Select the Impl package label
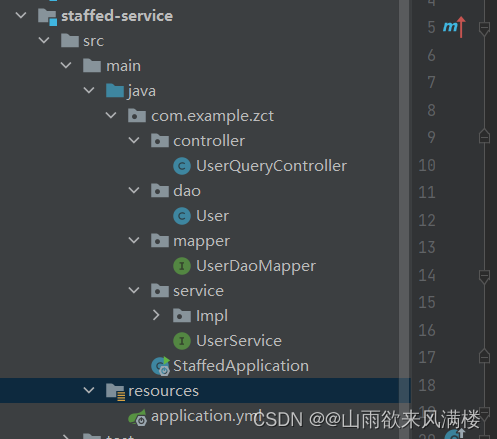The width and height of the screenshot is (497, 439). click(x=212, y=316)
